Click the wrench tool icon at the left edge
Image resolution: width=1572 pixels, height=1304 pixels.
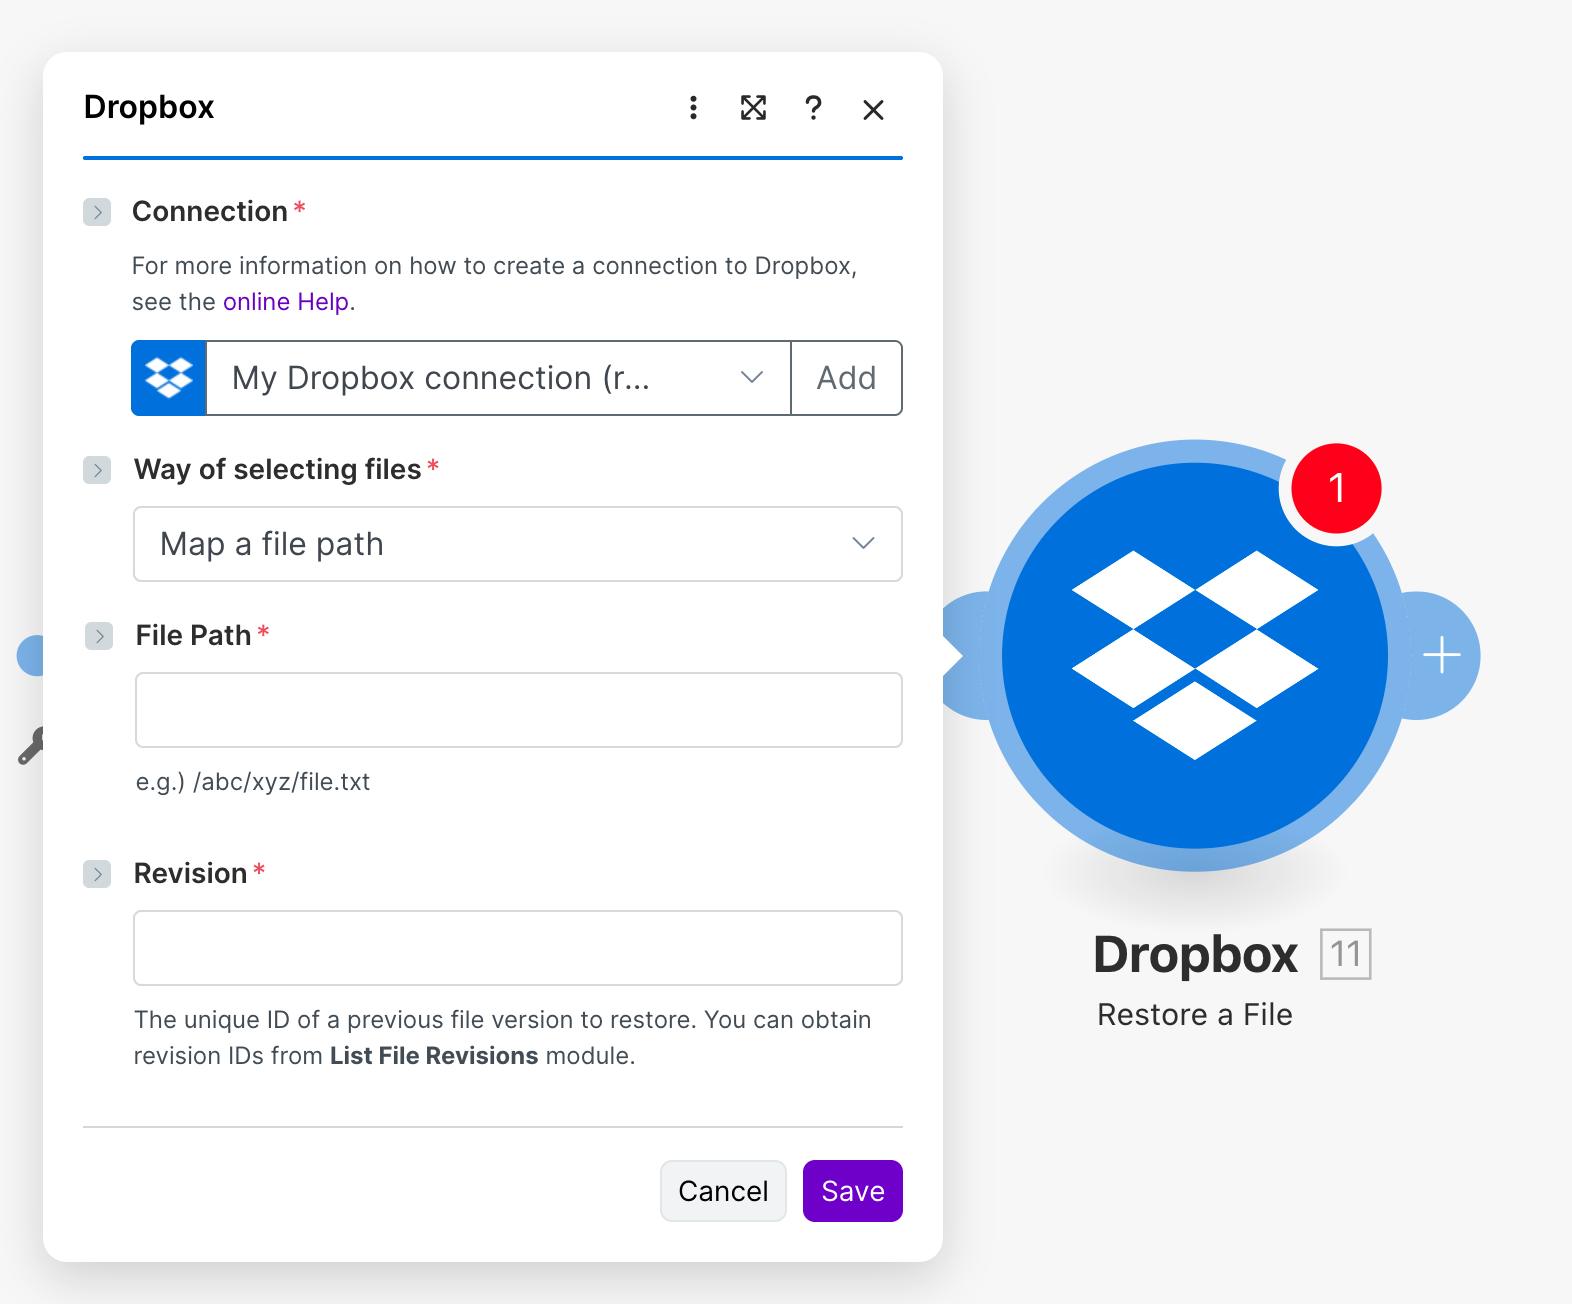click(x=30, y=746)
